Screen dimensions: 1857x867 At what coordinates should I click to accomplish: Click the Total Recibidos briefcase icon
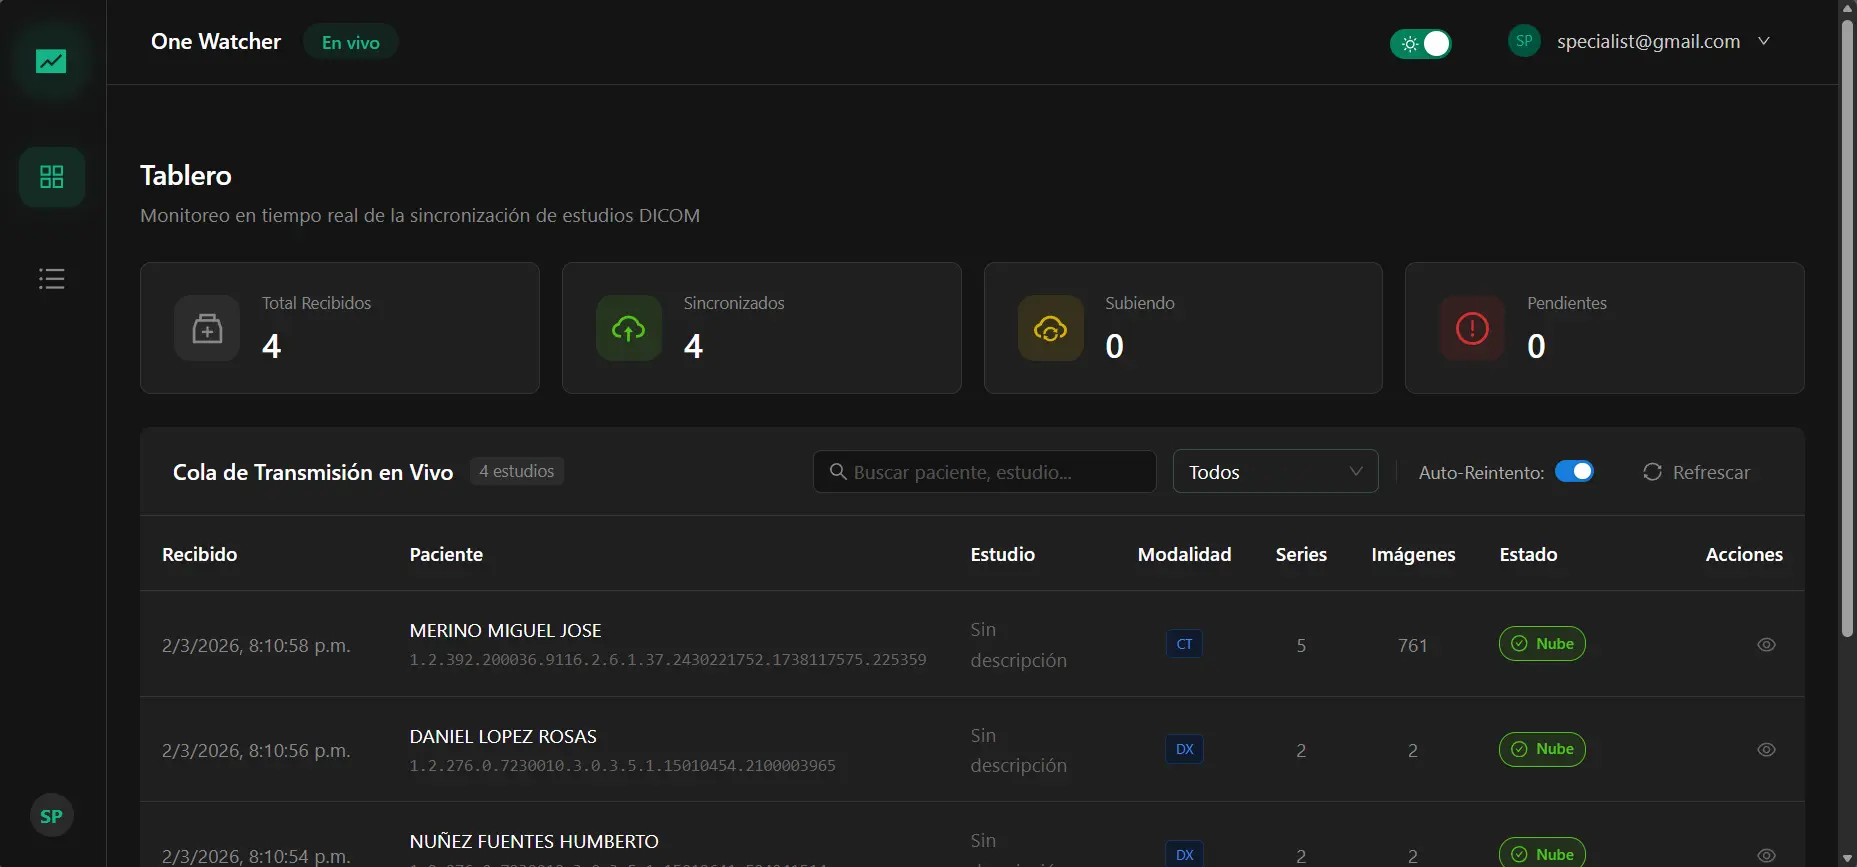207,328
